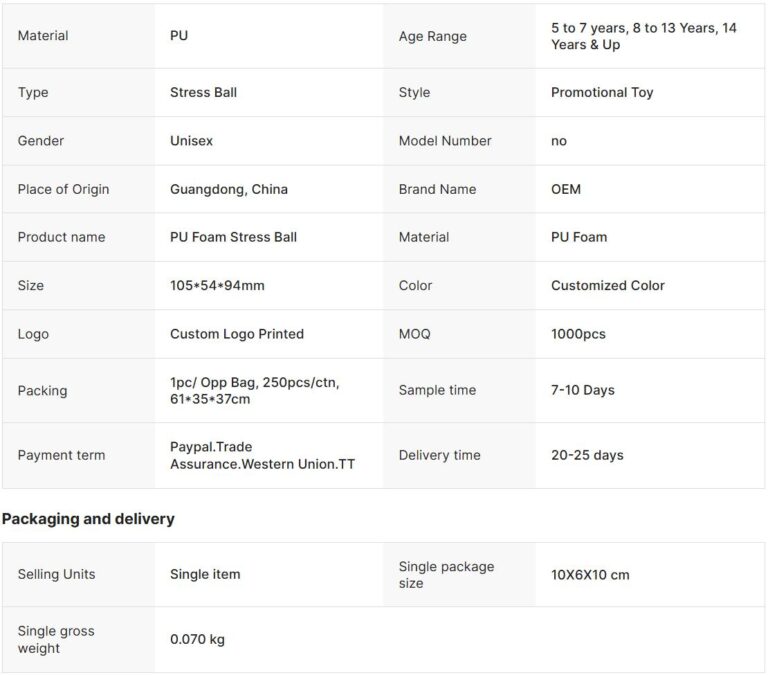Select the payment term value with Paypal
The height and width of the screenshot is (675, 768).
tap(262, 455)
